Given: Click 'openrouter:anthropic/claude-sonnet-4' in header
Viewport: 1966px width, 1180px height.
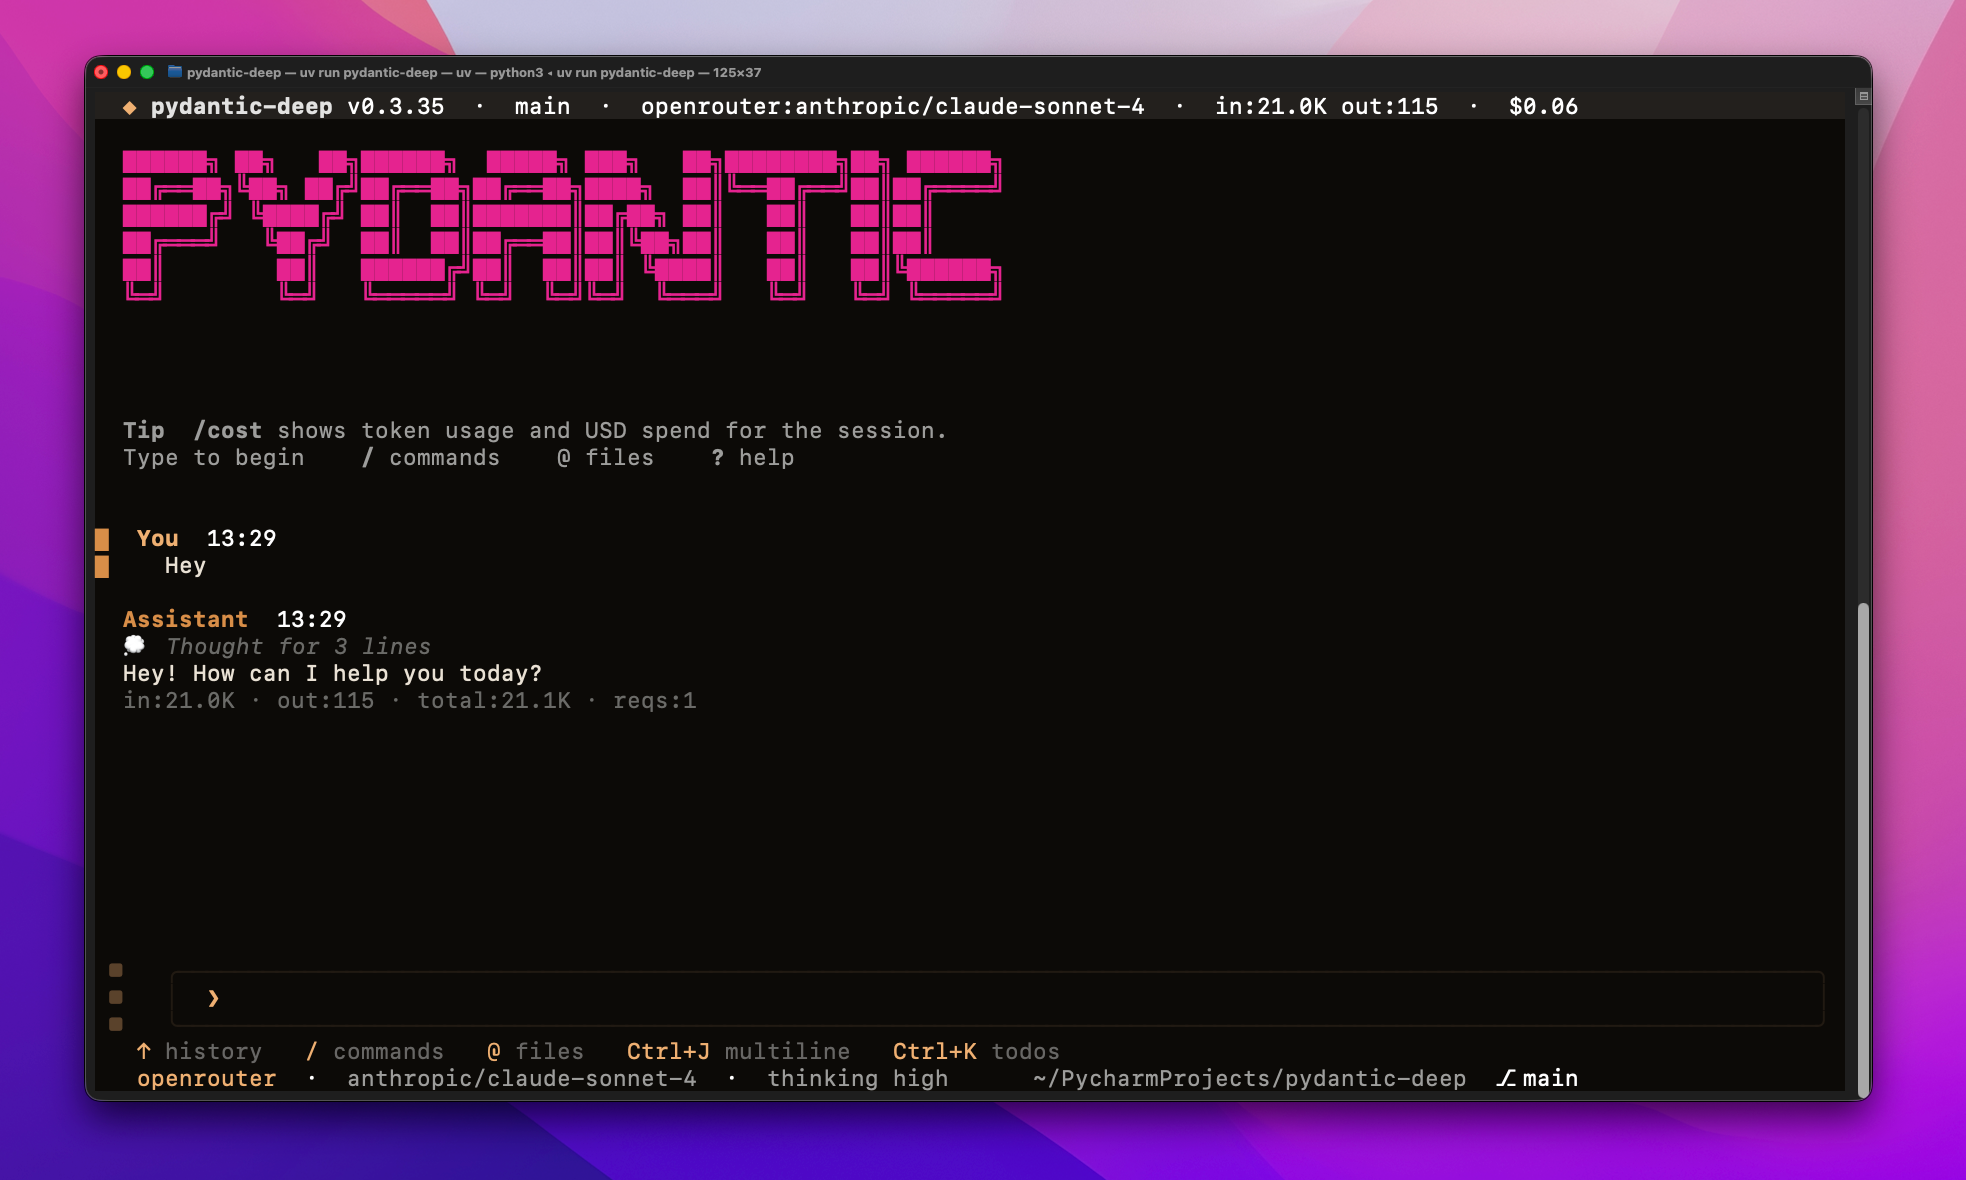Looking at the screenshot, I should [892, 106].
